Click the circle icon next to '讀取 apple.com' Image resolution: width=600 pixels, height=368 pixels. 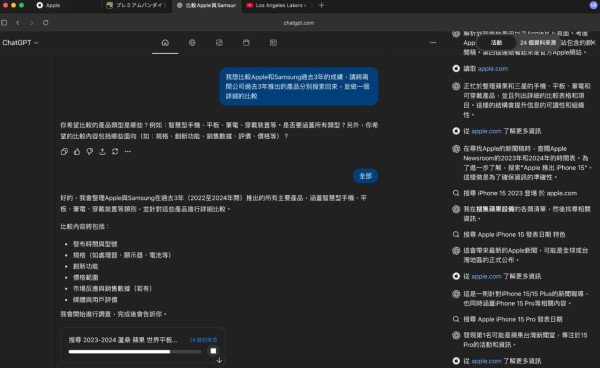(x=456, y=68)
